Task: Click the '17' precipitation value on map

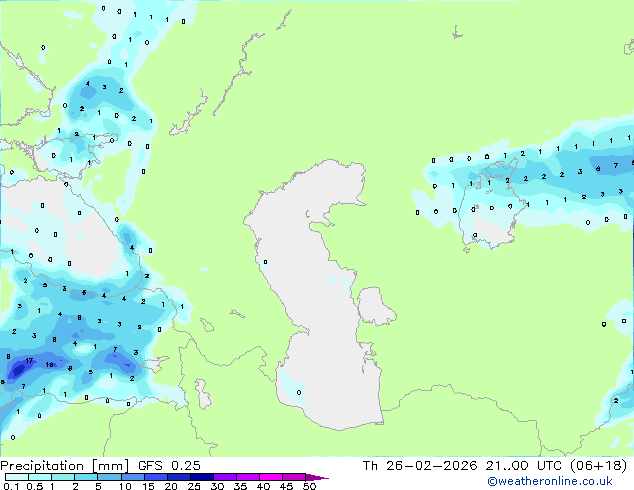Action: coord(29,360)
